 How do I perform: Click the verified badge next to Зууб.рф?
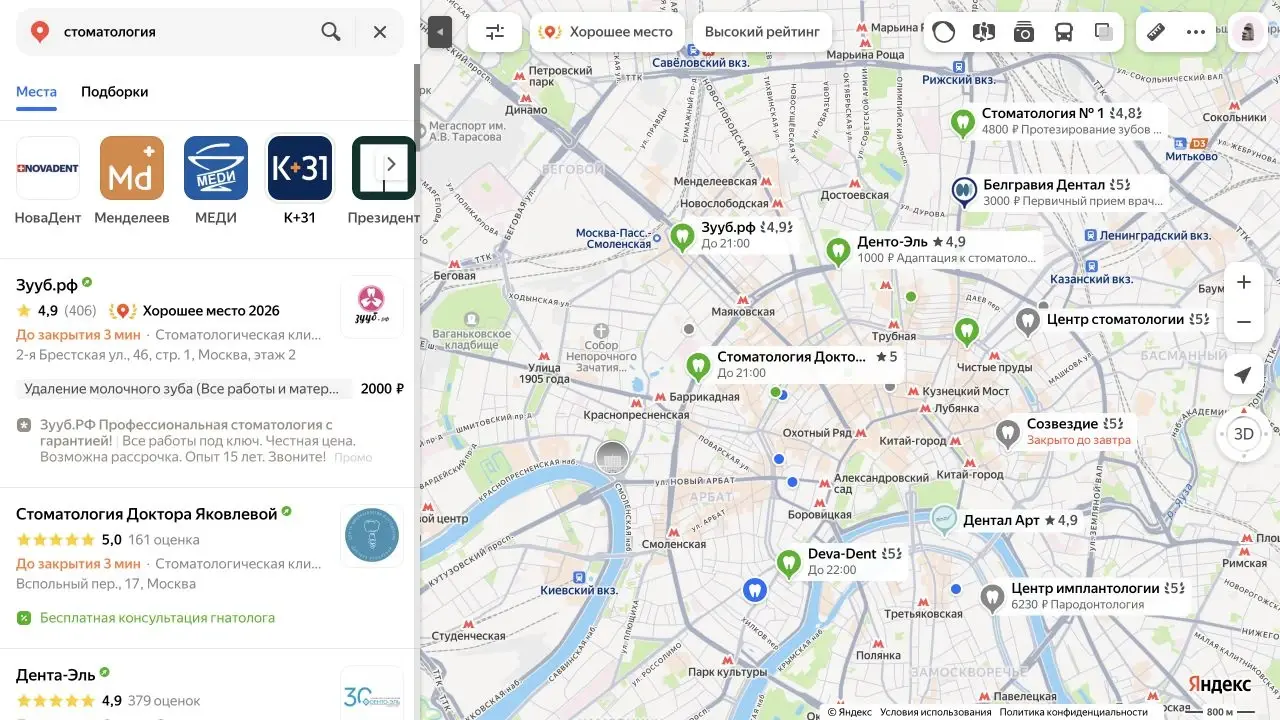pos(87,283)
